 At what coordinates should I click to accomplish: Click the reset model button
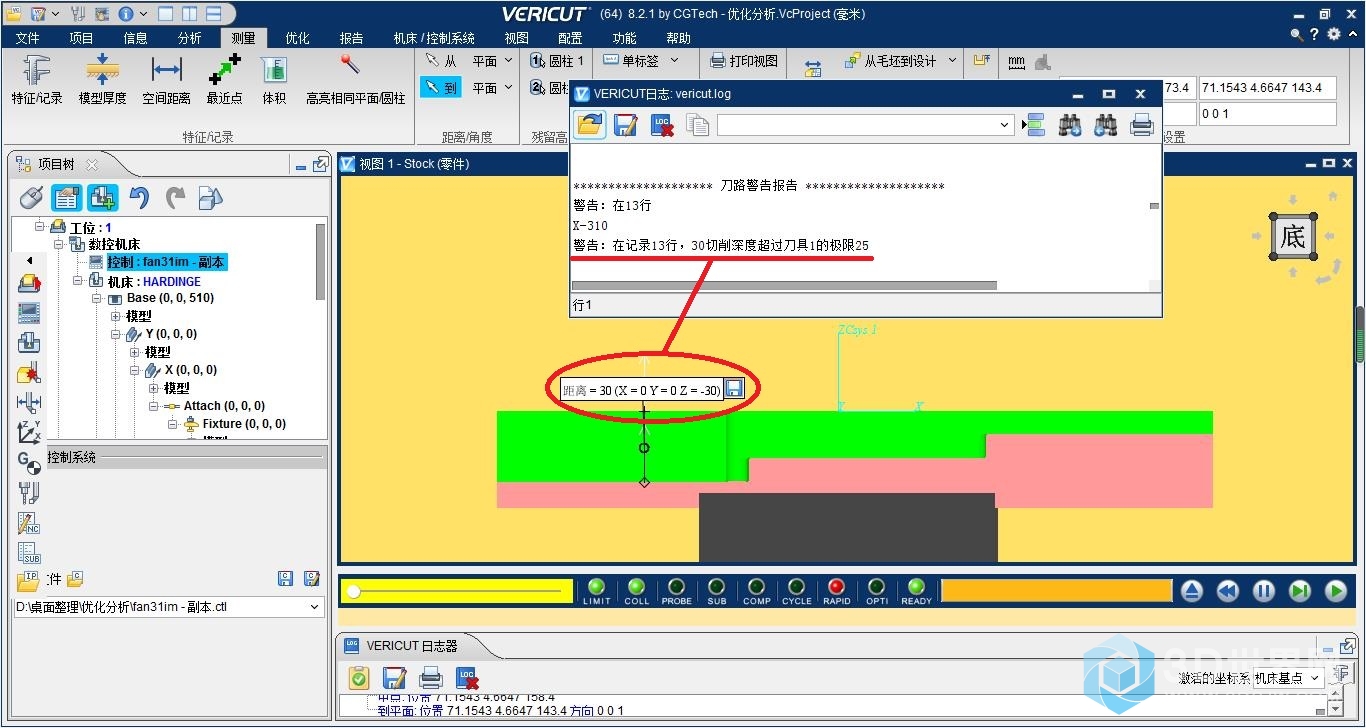pyautogui.click(x=1191, y=591)
